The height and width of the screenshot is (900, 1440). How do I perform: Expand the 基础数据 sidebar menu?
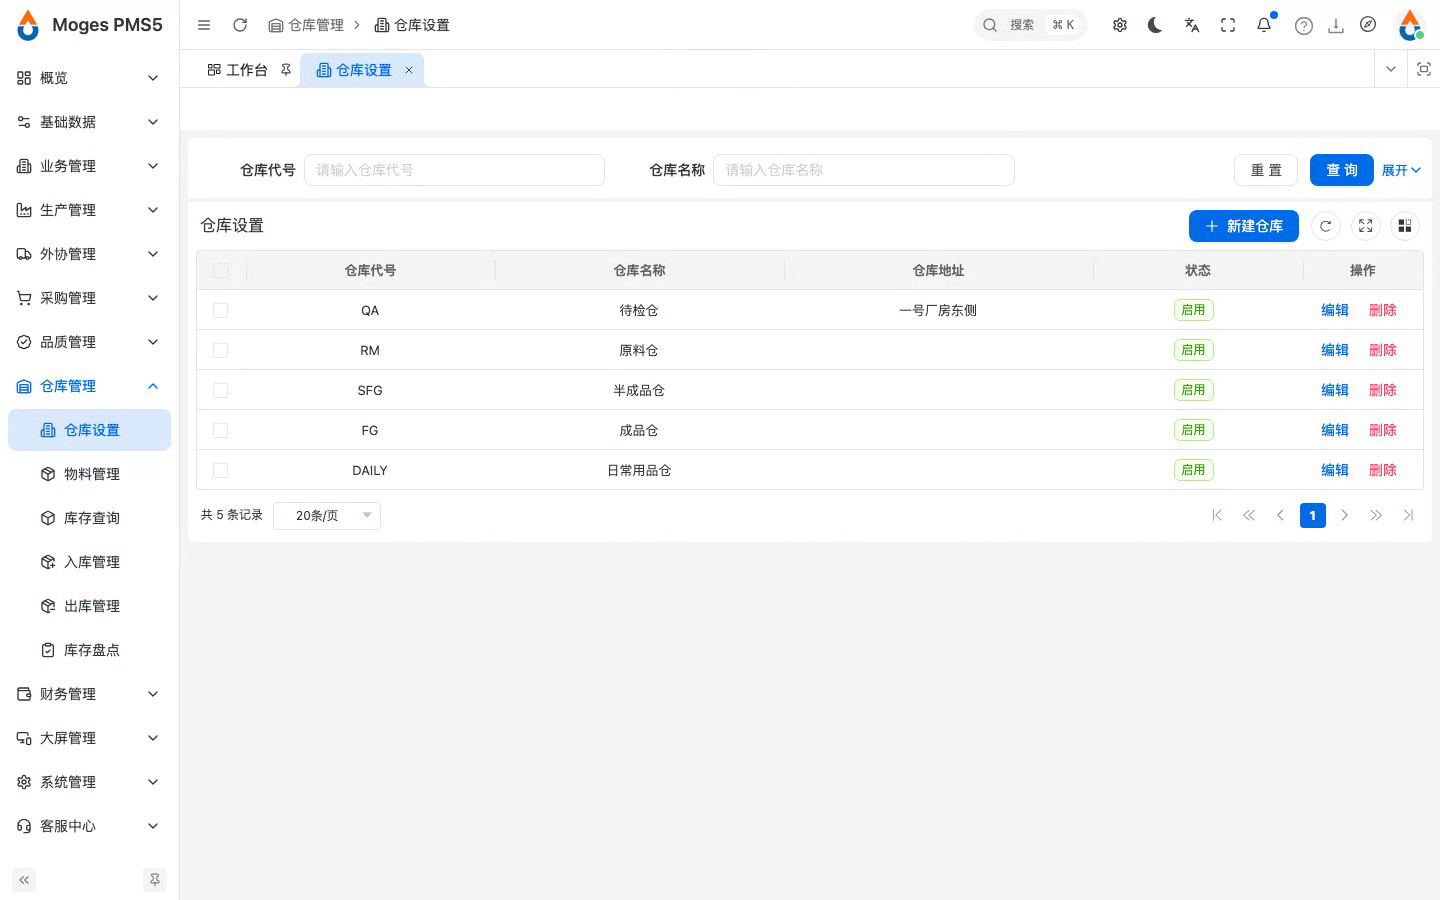pos(89,122)
